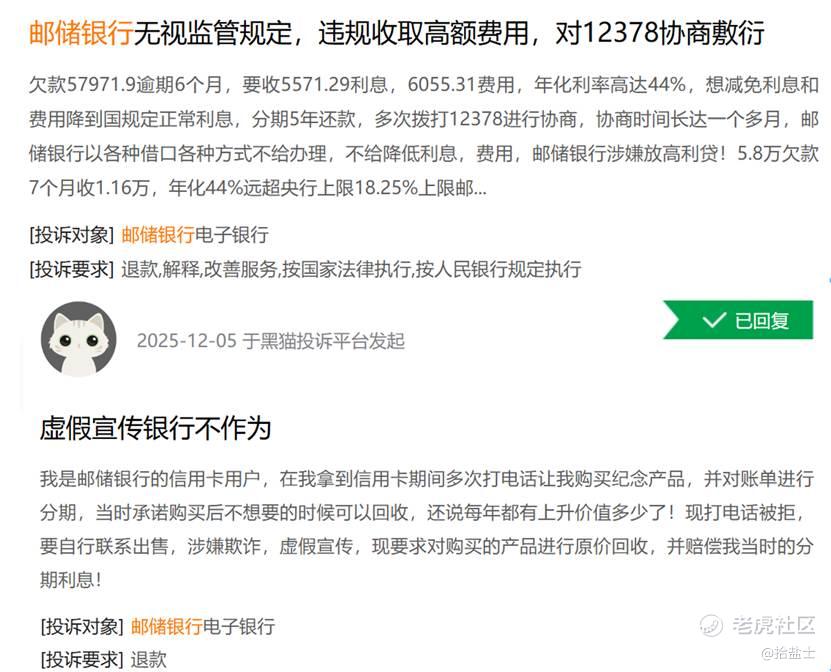Click the checkmark icon in 已回复 badge
This screenshot has height=672, width=831.
pyautogui.click(x=713, y=320)
